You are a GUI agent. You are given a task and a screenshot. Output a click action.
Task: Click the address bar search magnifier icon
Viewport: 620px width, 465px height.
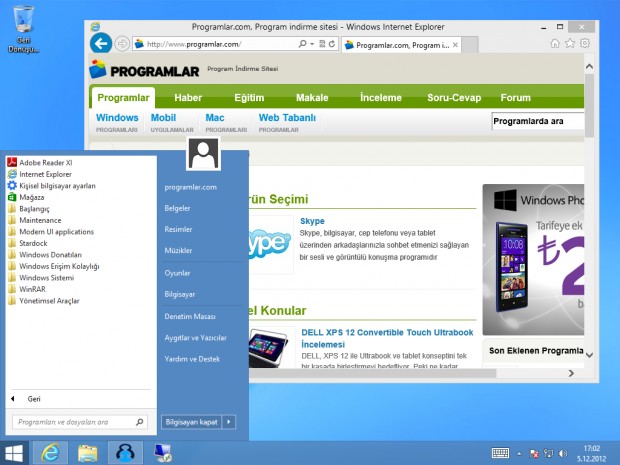(x=302, y=43)
